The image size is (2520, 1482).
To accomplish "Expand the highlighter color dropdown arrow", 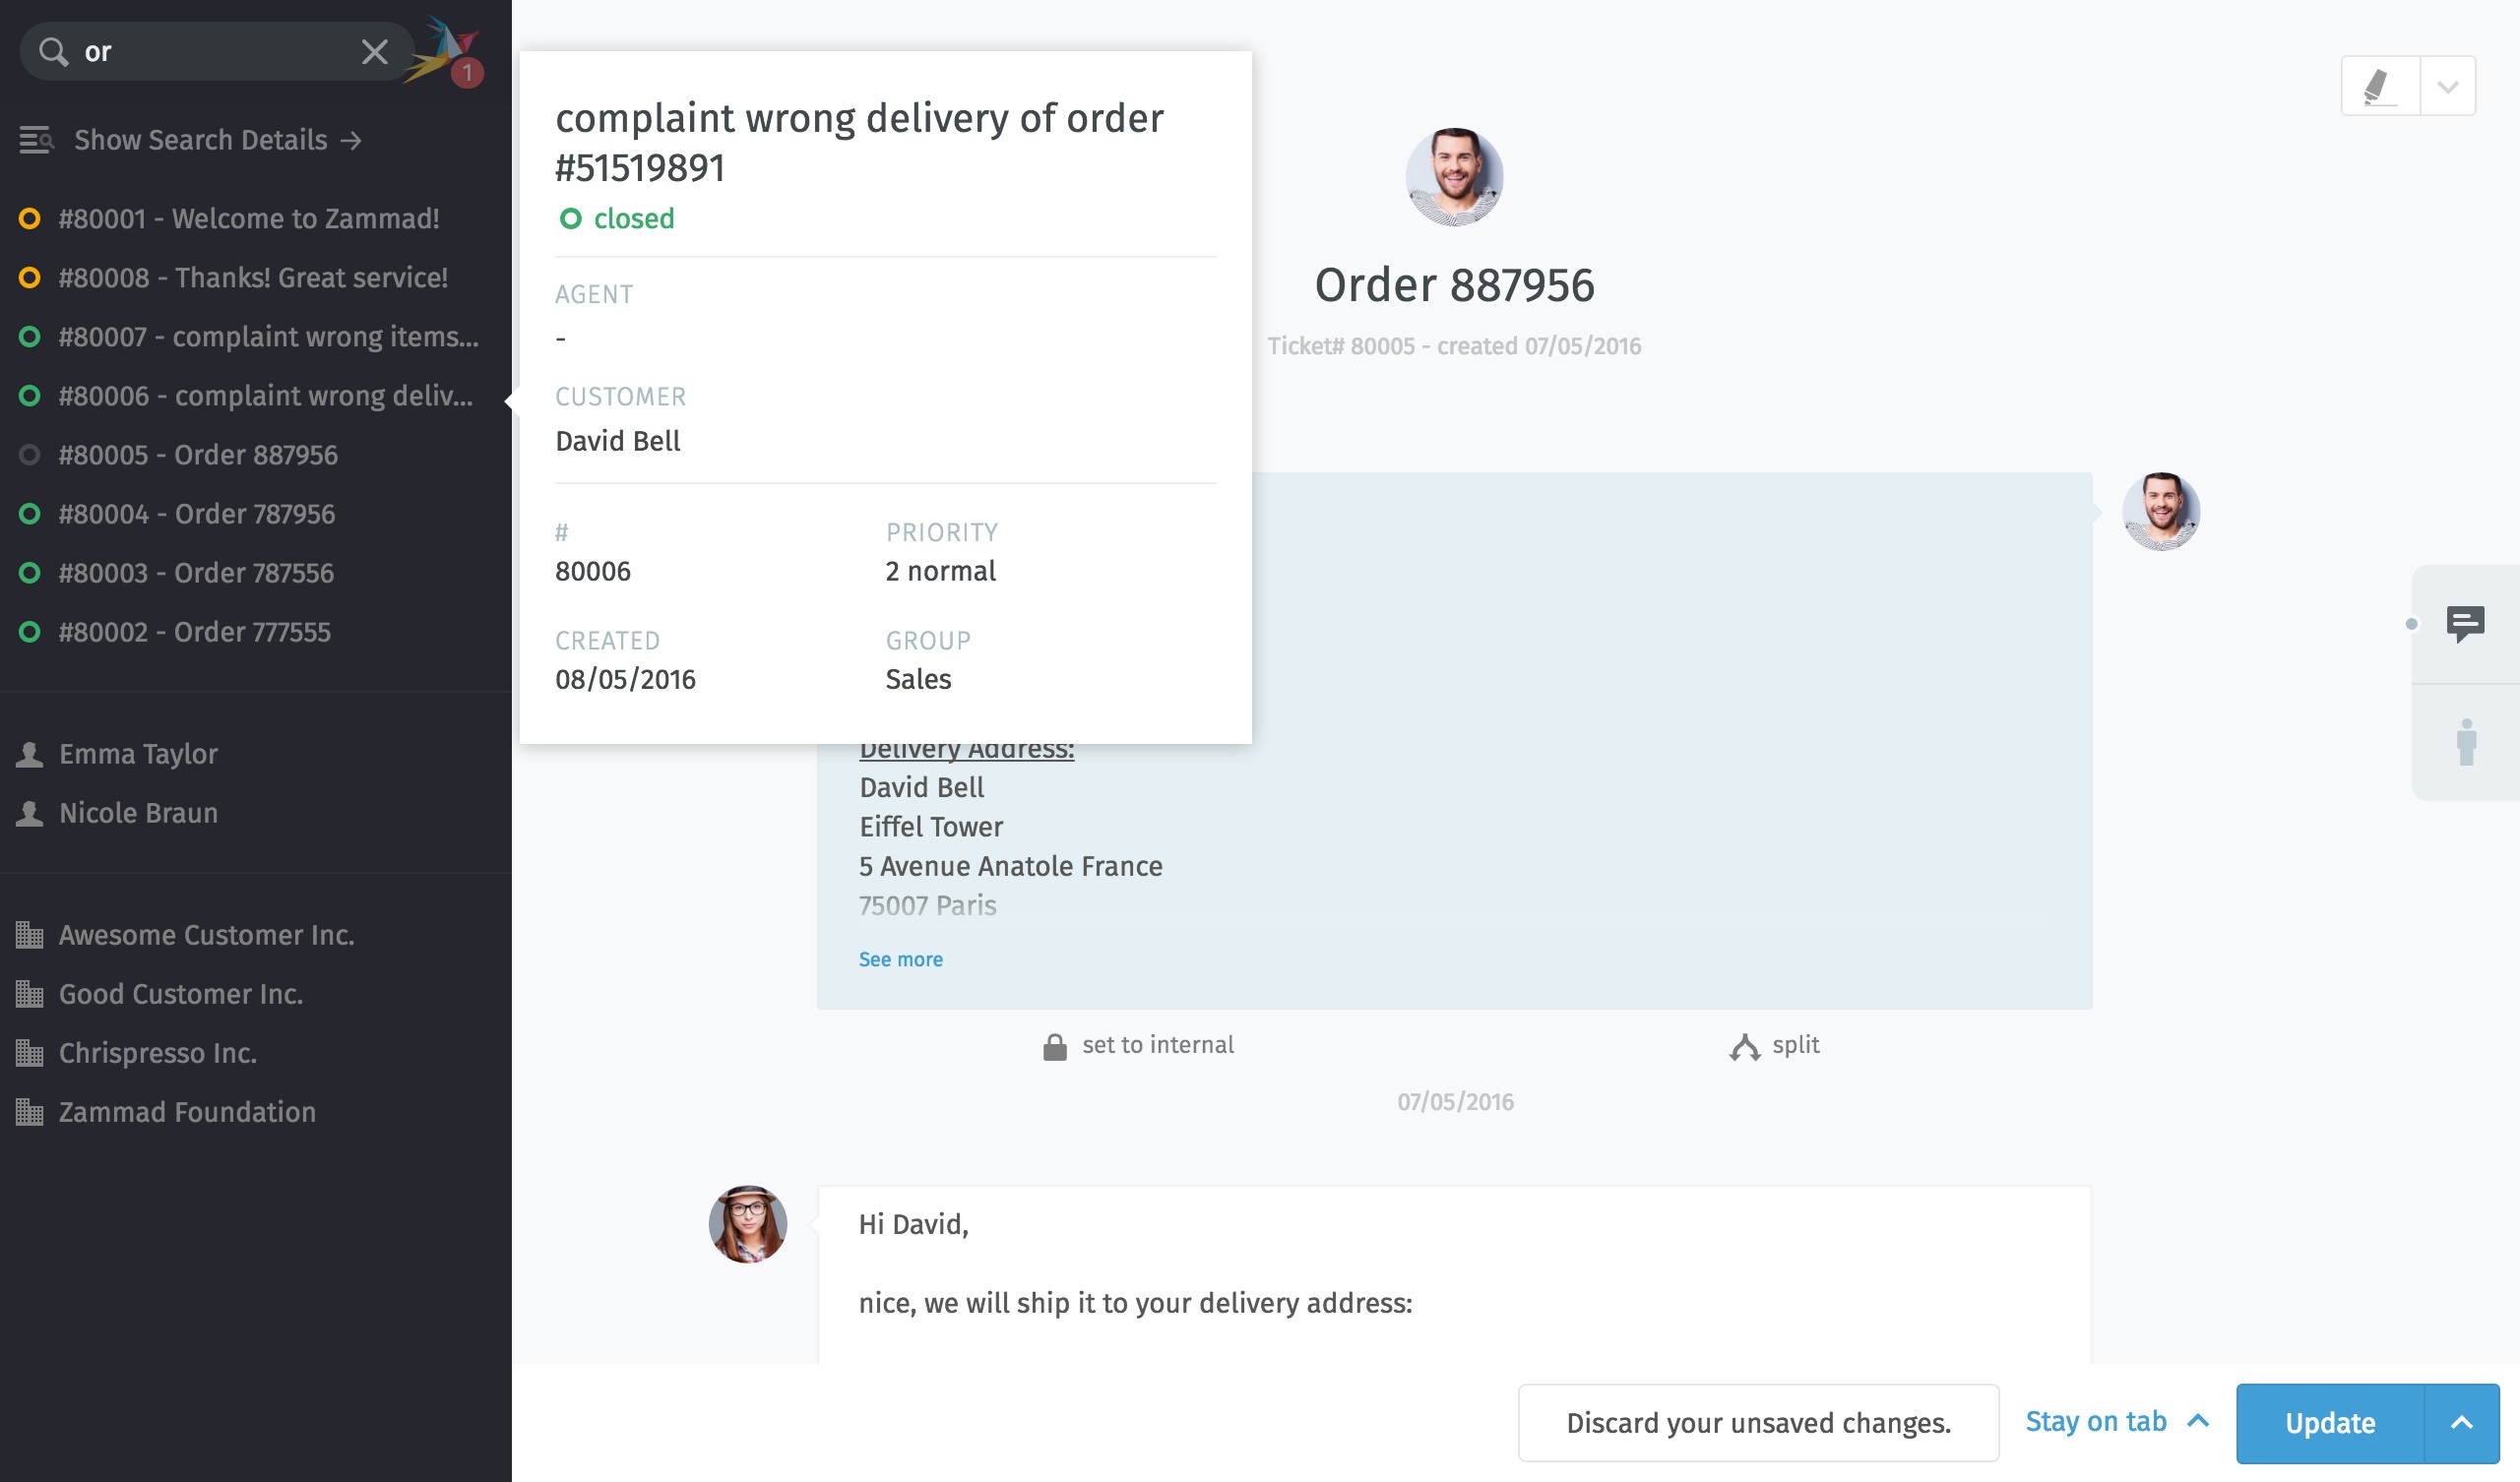I will pos(2447,86).
